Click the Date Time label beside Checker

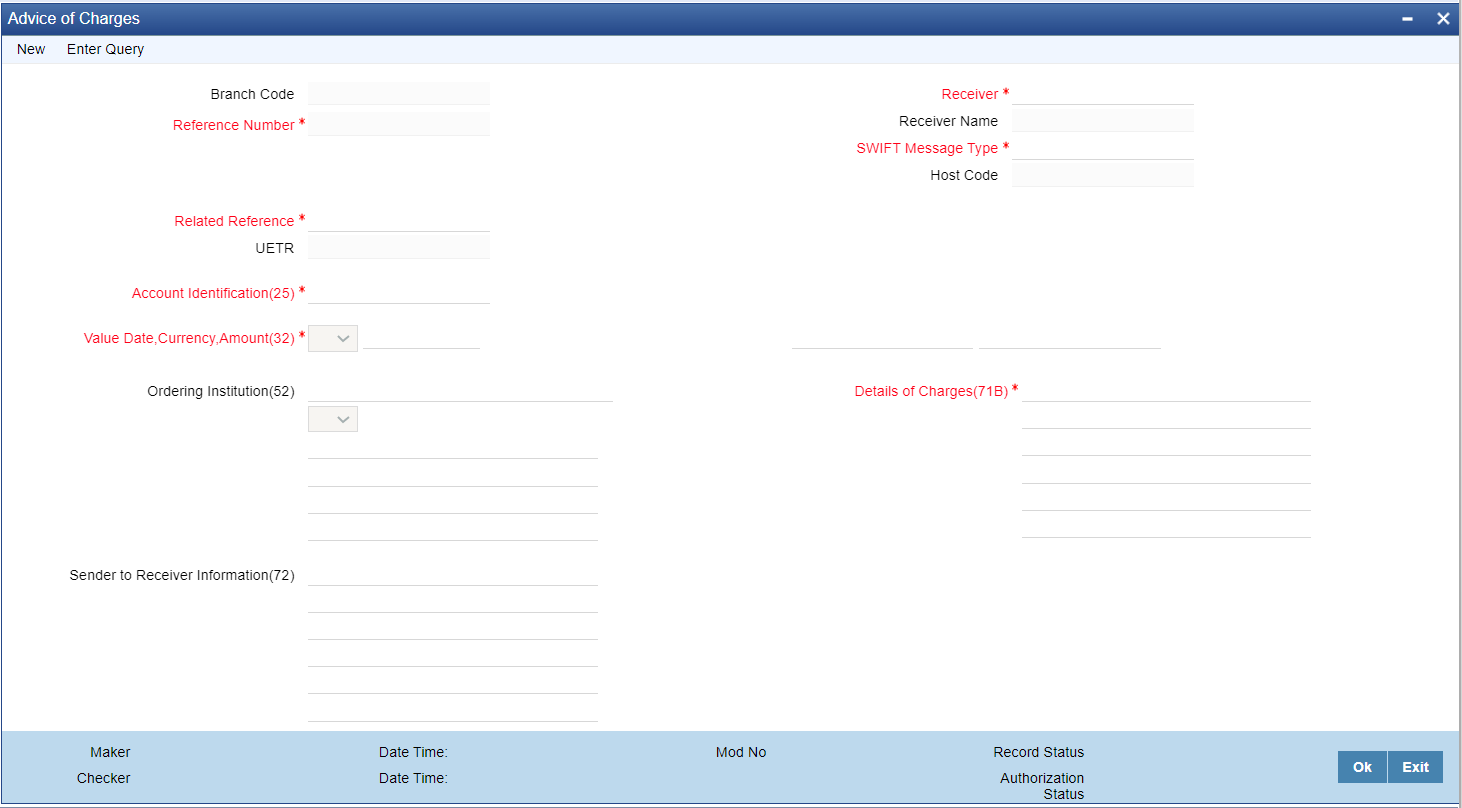(x=413, y=778)
